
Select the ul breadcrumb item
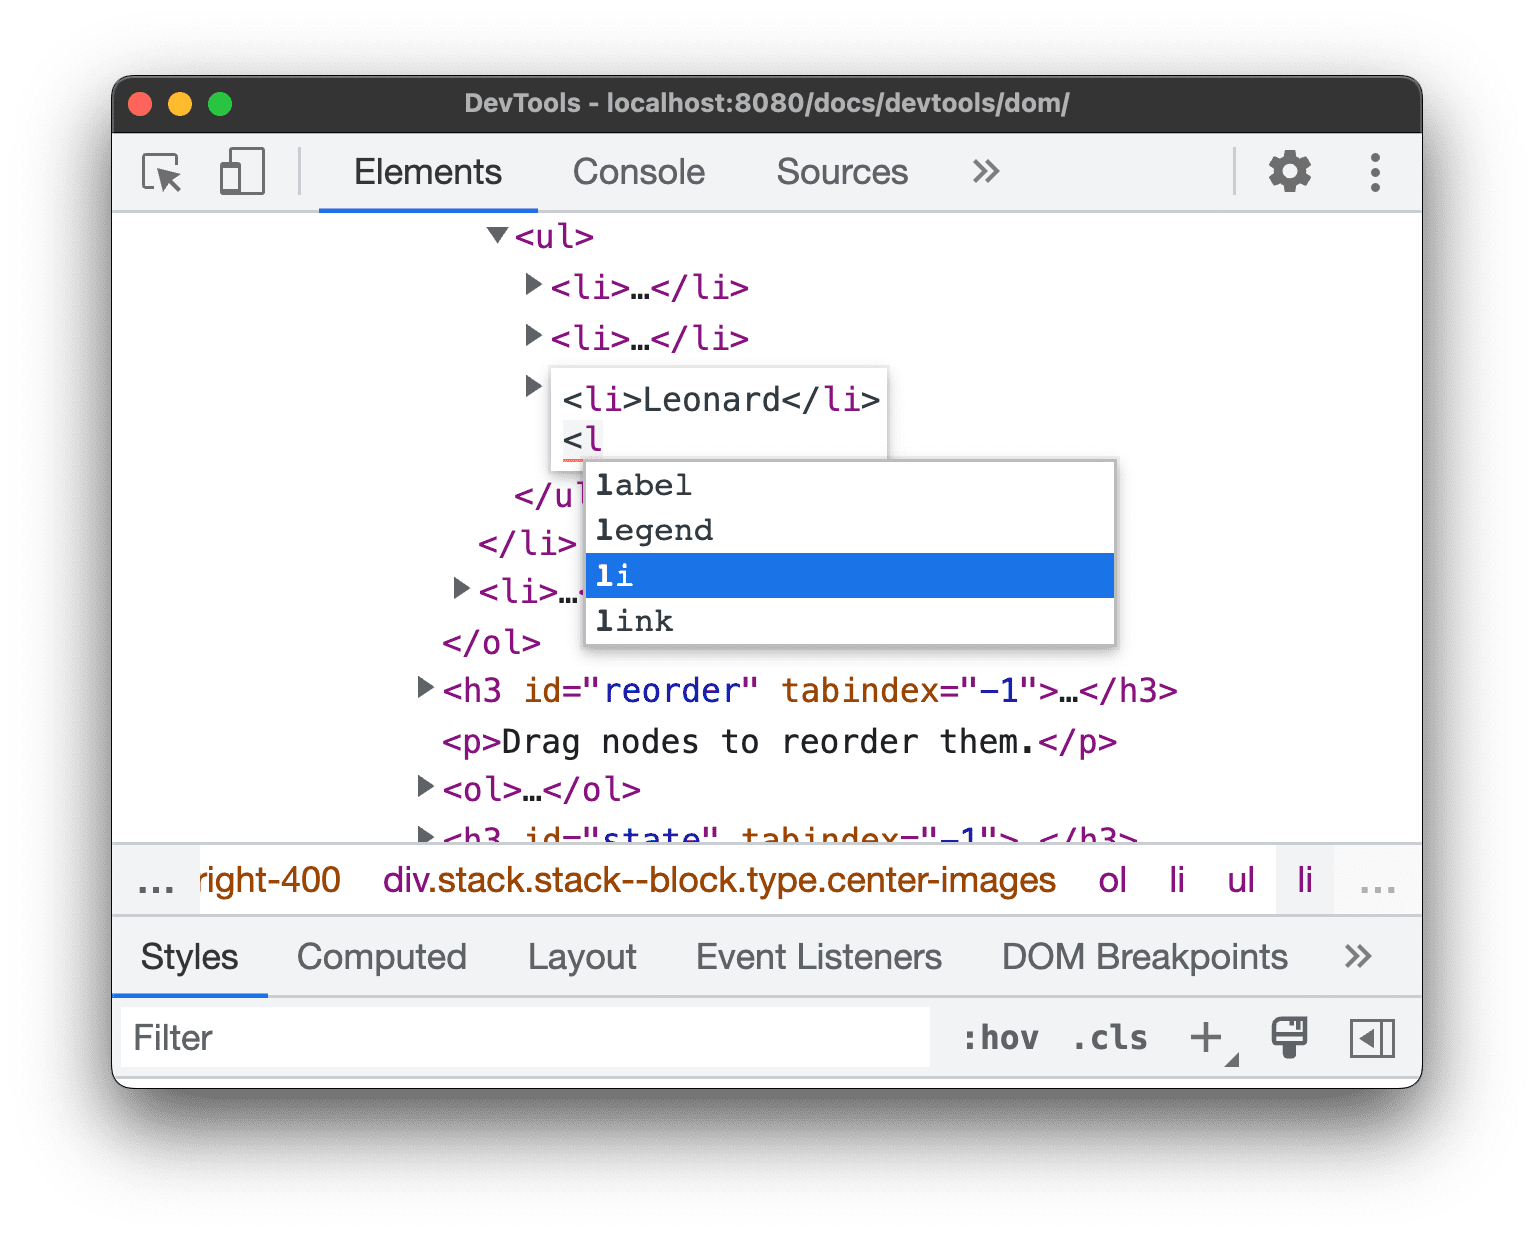(1240, 880)
